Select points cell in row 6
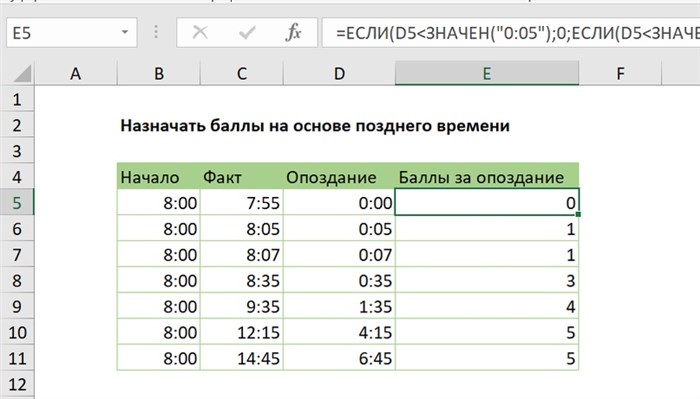This screenshot has width=700, height=399. point(487,229)
